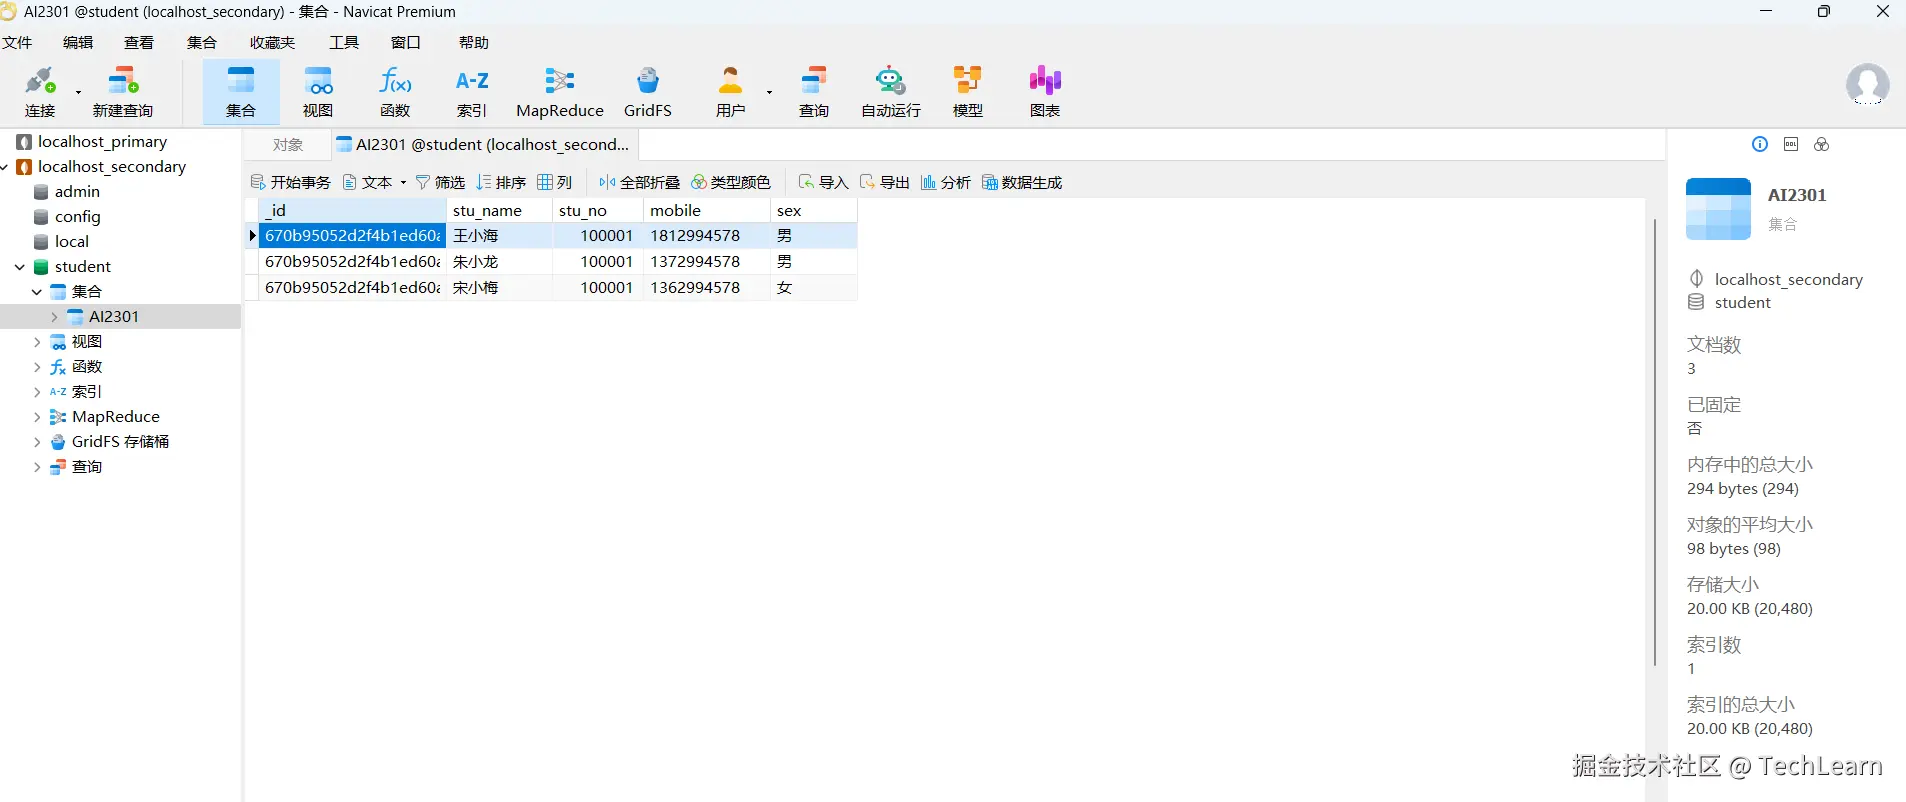Click the _id column header
The height and width of the screenshot is (802, 1906).
(x=352, y=210)
